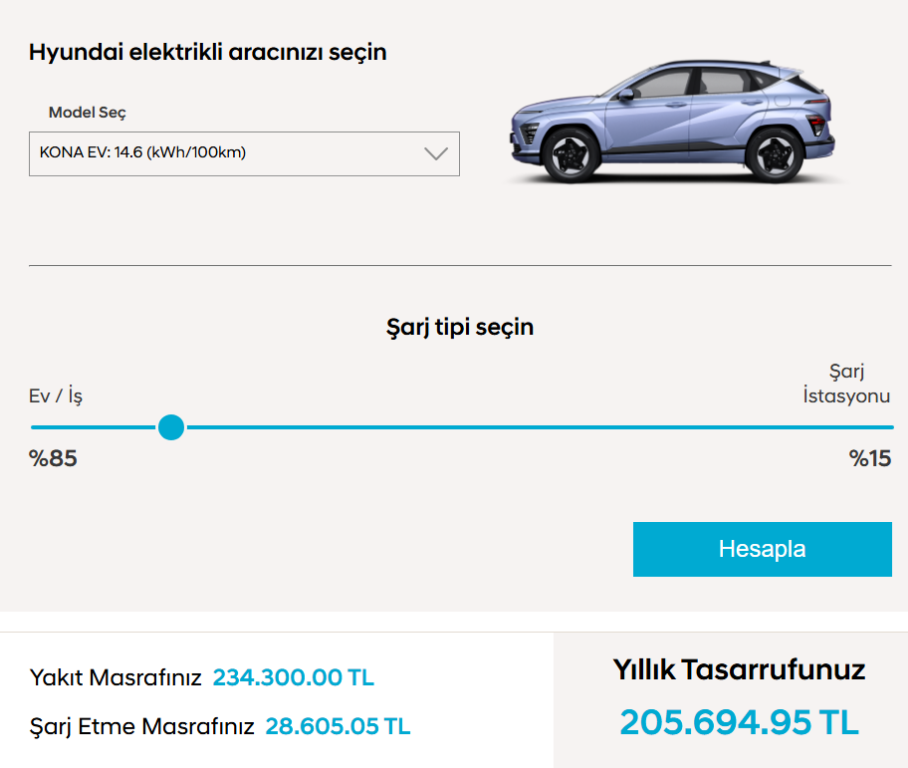Click the Hyundai KONA car image
Image resolution: width=908 pixels, height=768 pixels.
(673, 122)
